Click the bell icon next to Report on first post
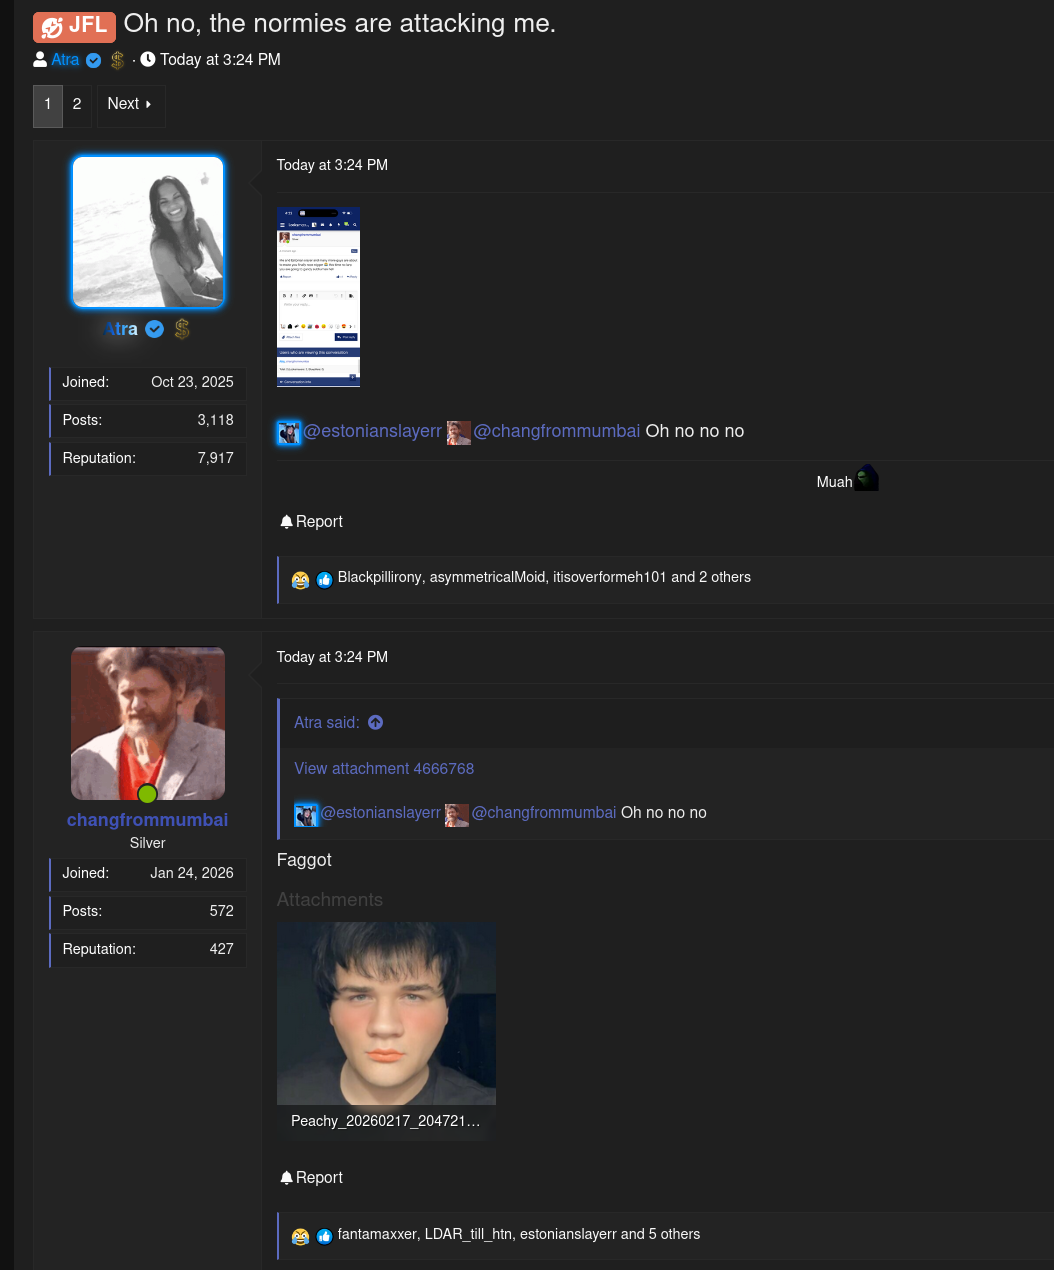 tap(286, 521)
